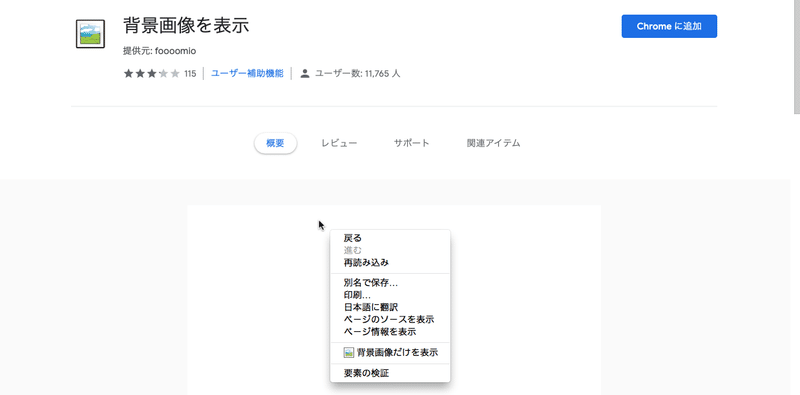
Task: Click the user count person icon
Action: click(x=305, y=73)
